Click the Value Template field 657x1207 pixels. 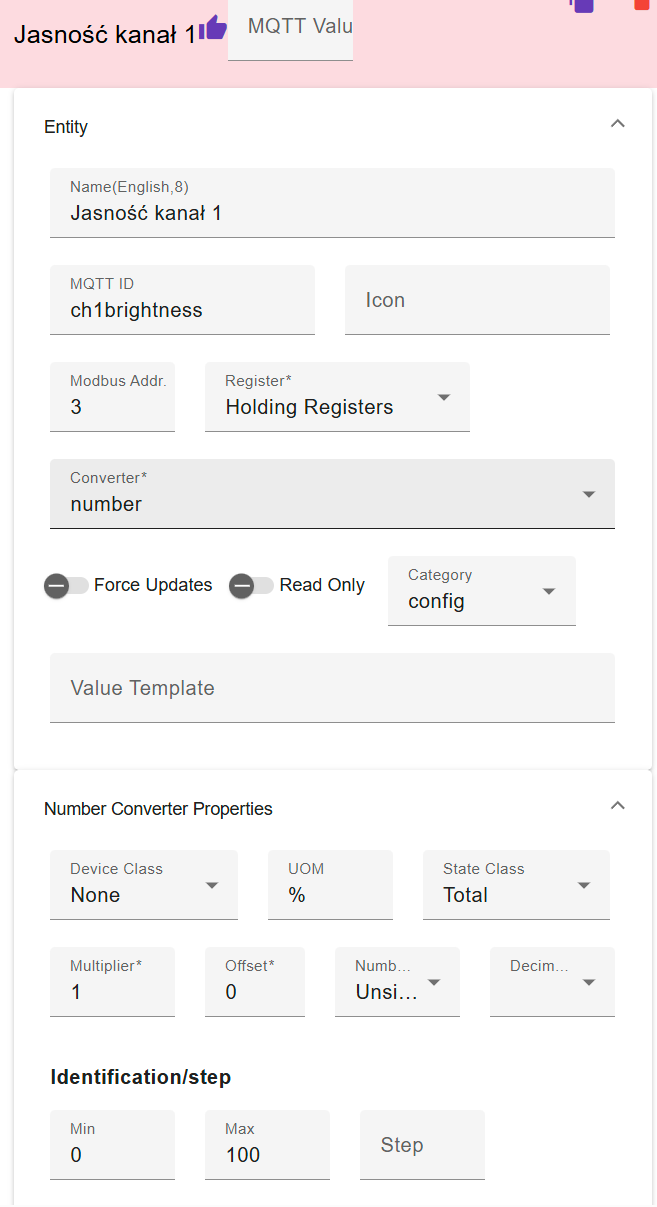point(332,688)
